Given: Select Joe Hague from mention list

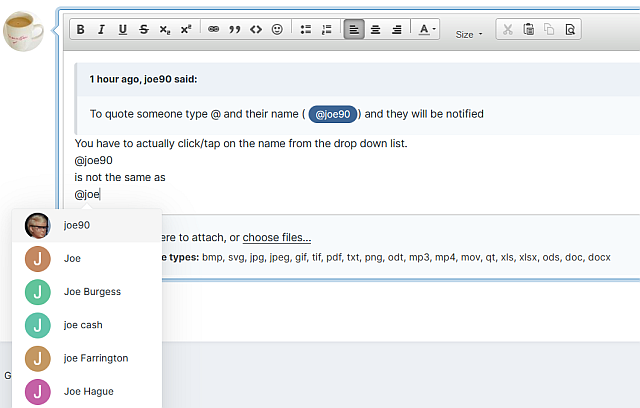Looking at the screenshot, I should (x=87, y=392).
